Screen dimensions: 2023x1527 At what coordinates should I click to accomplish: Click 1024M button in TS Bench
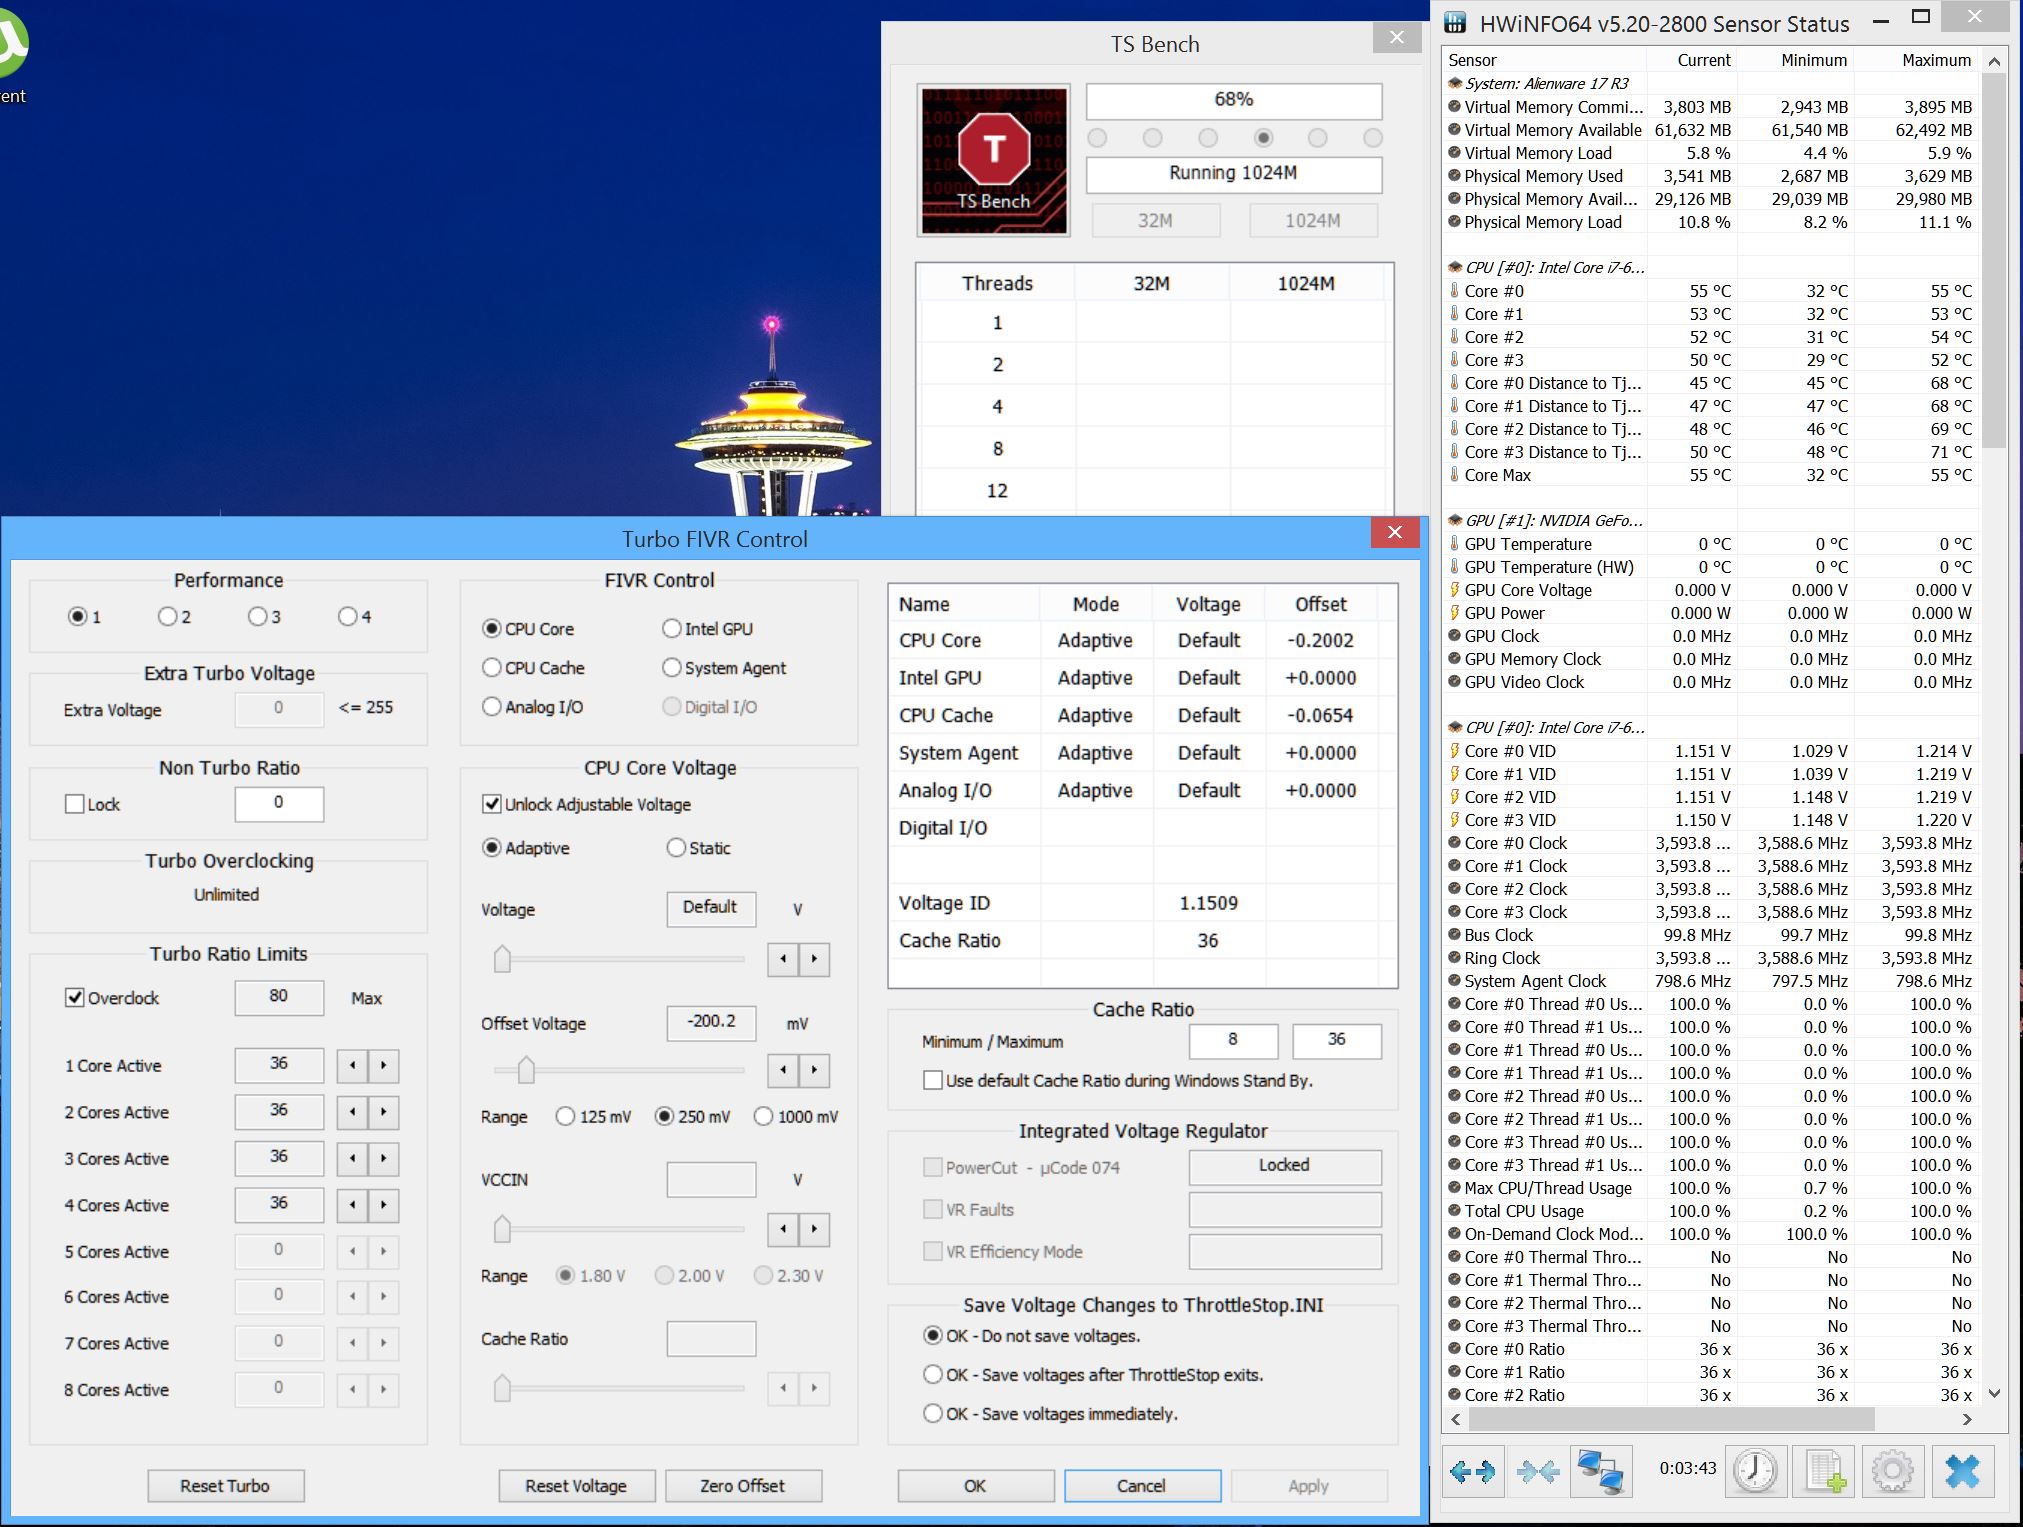coord(1313,221)
